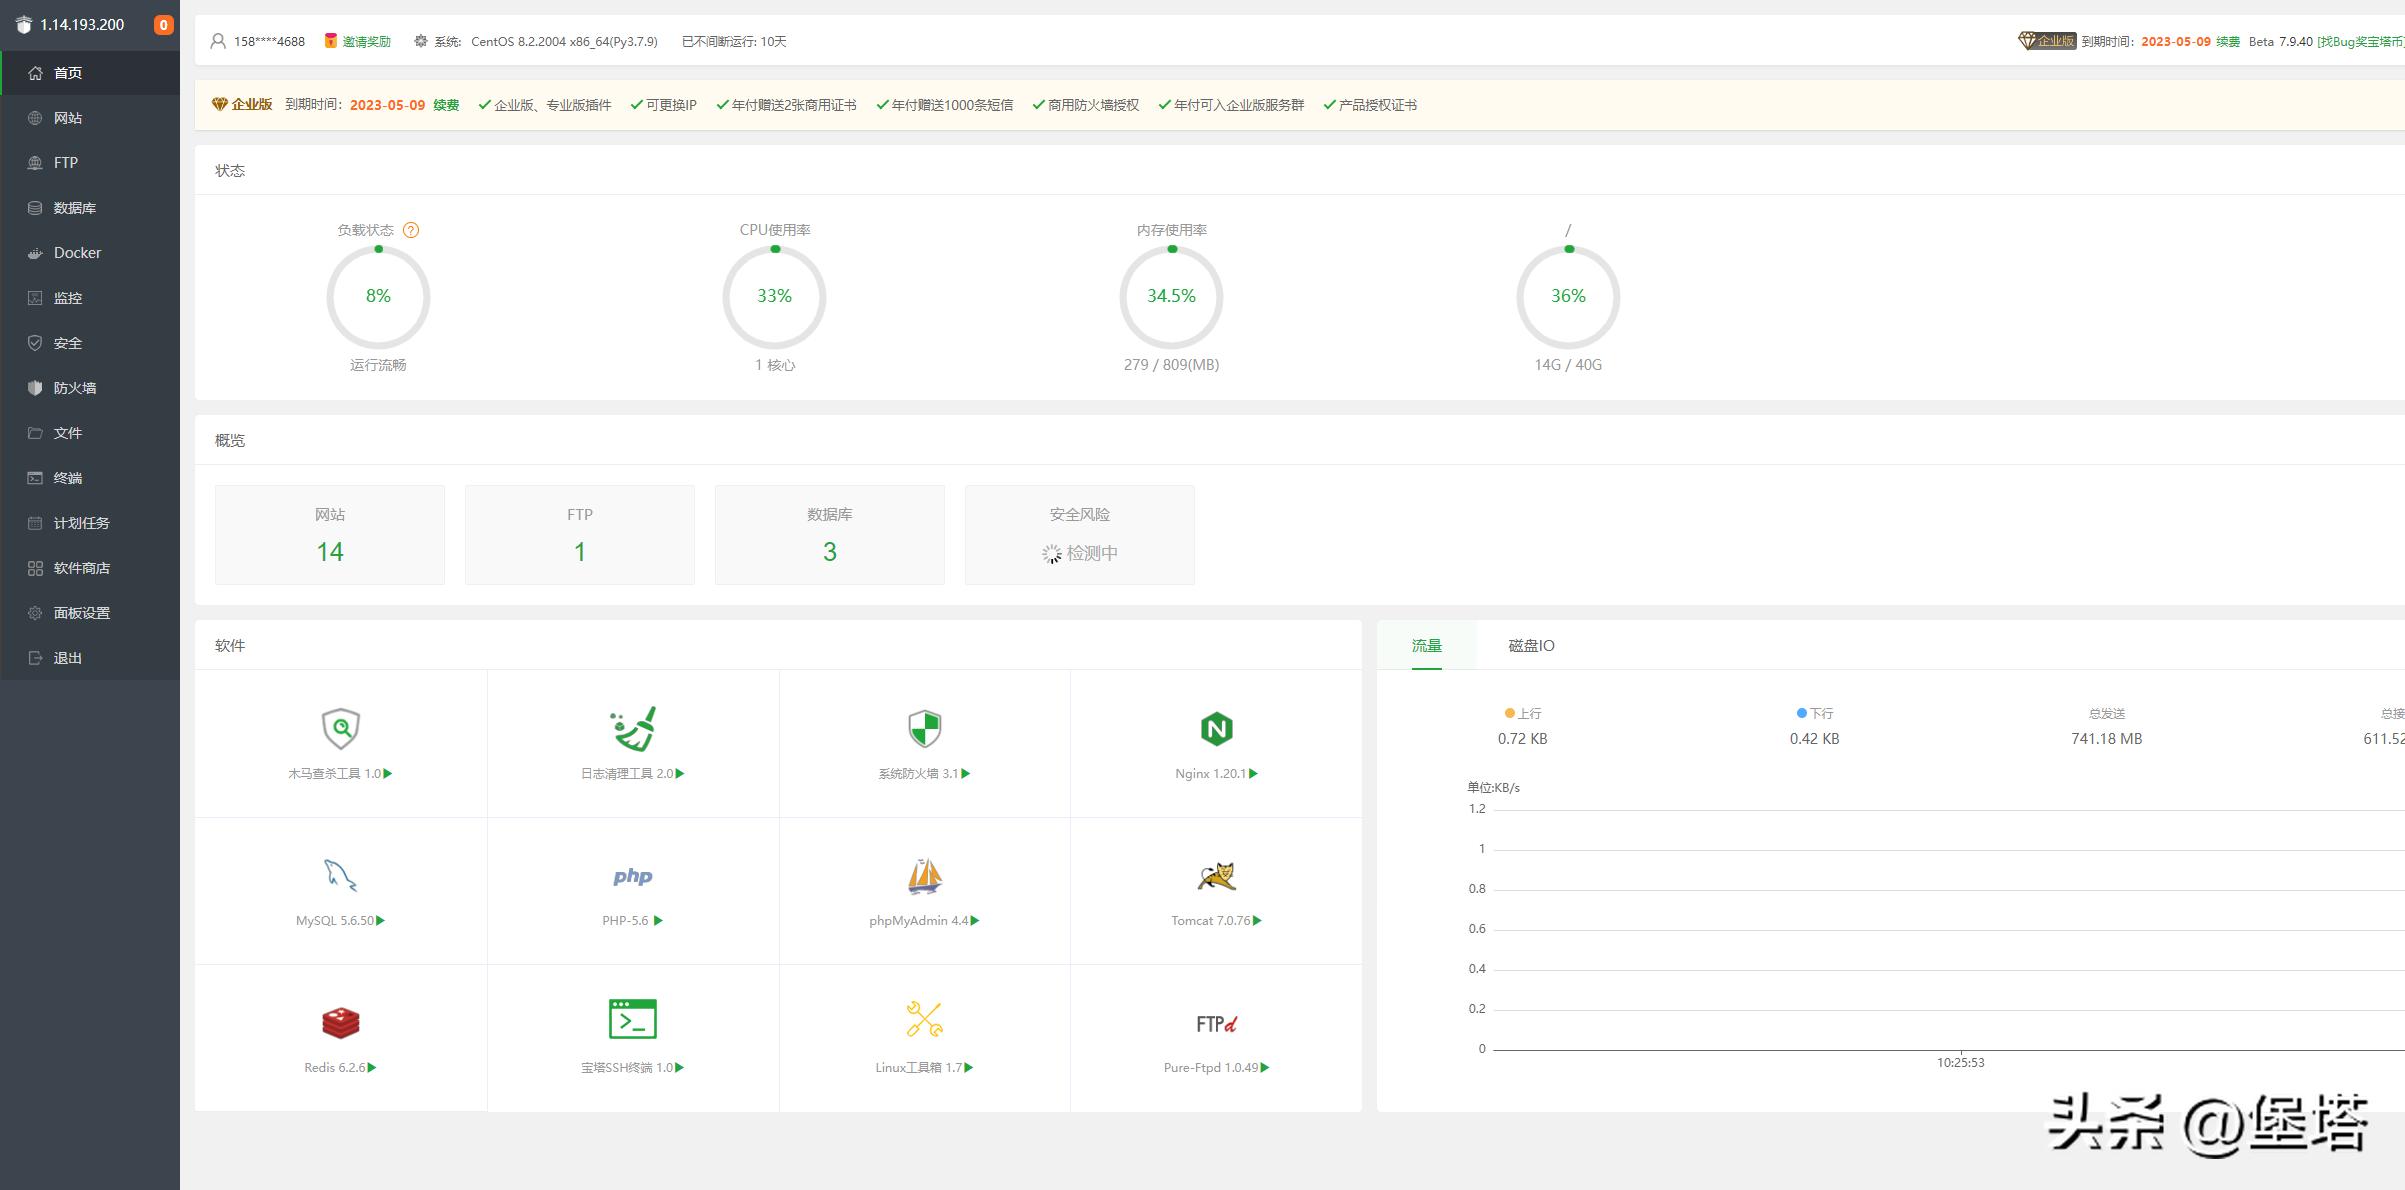The image size is (2405, 1190).
Task: Open Docker in the sidebar menu
Action: 77,253
